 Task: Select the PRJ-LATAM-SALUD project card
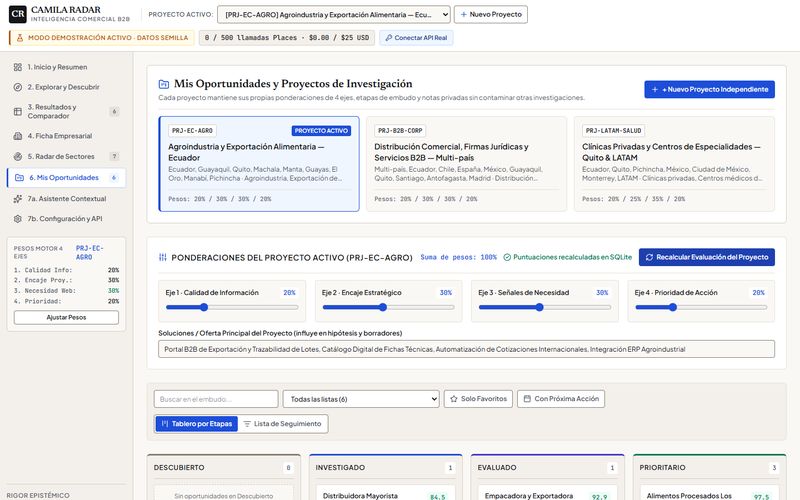(x=674, y=164)
